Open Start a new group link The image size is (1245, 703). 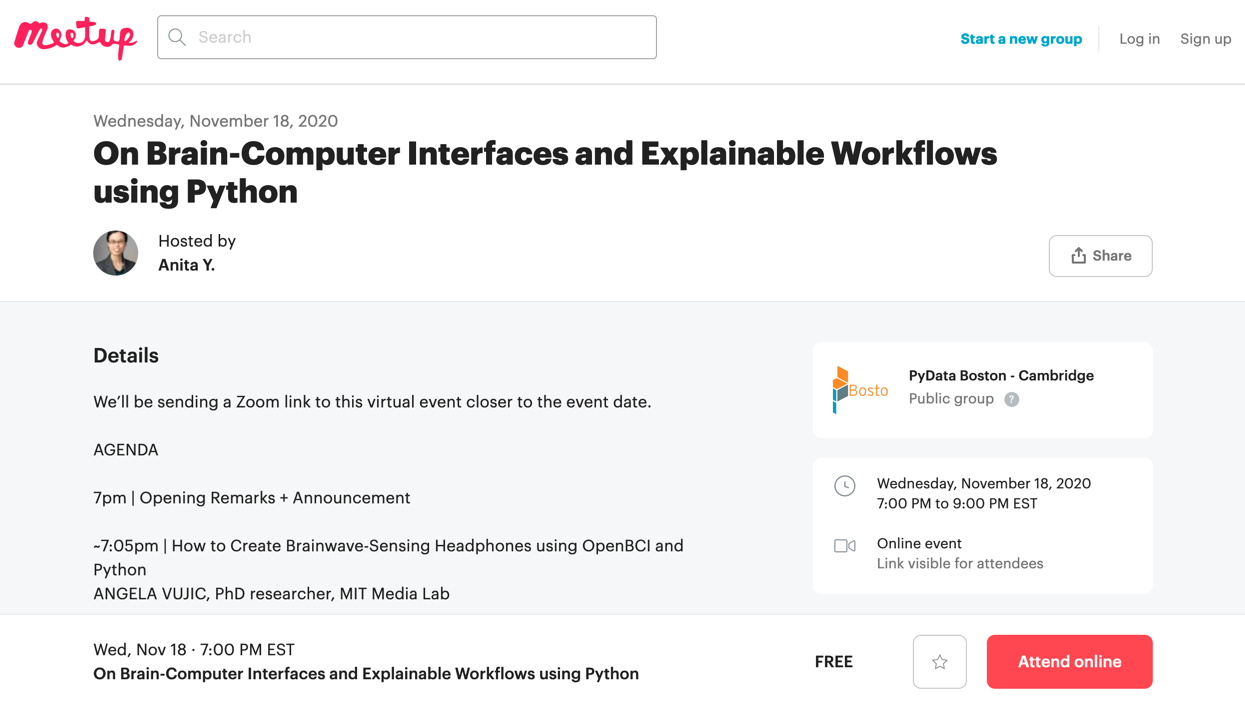(1021, 39)
